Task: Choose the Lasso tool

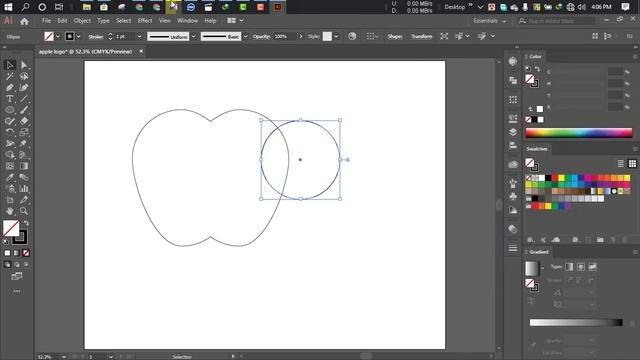Action: (x=24, y=76)
